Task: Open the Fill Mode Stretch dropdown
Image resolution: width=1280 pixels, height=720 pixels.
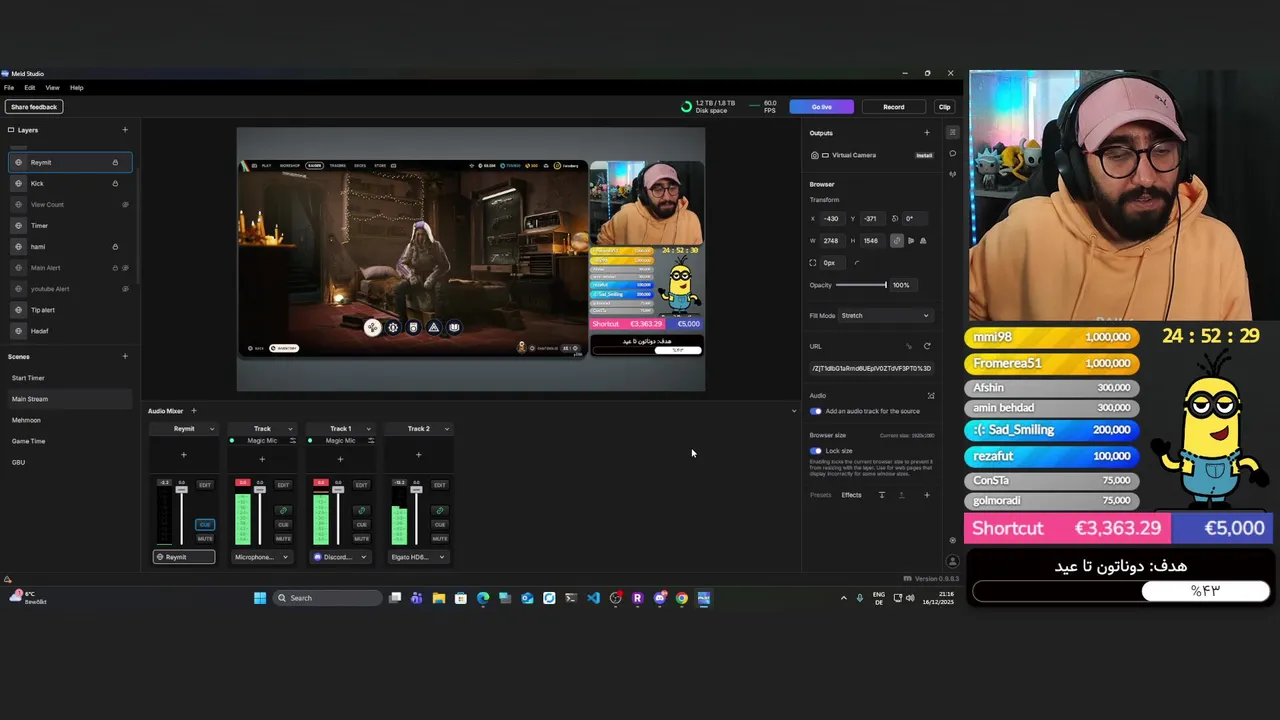Action: point(885,315)
